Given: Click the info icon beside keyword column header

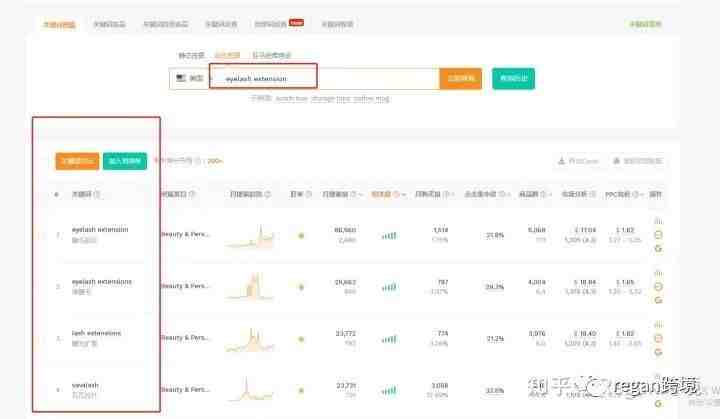Looking at the screenshot, I should pyautogui.click(x=97, y=194).
